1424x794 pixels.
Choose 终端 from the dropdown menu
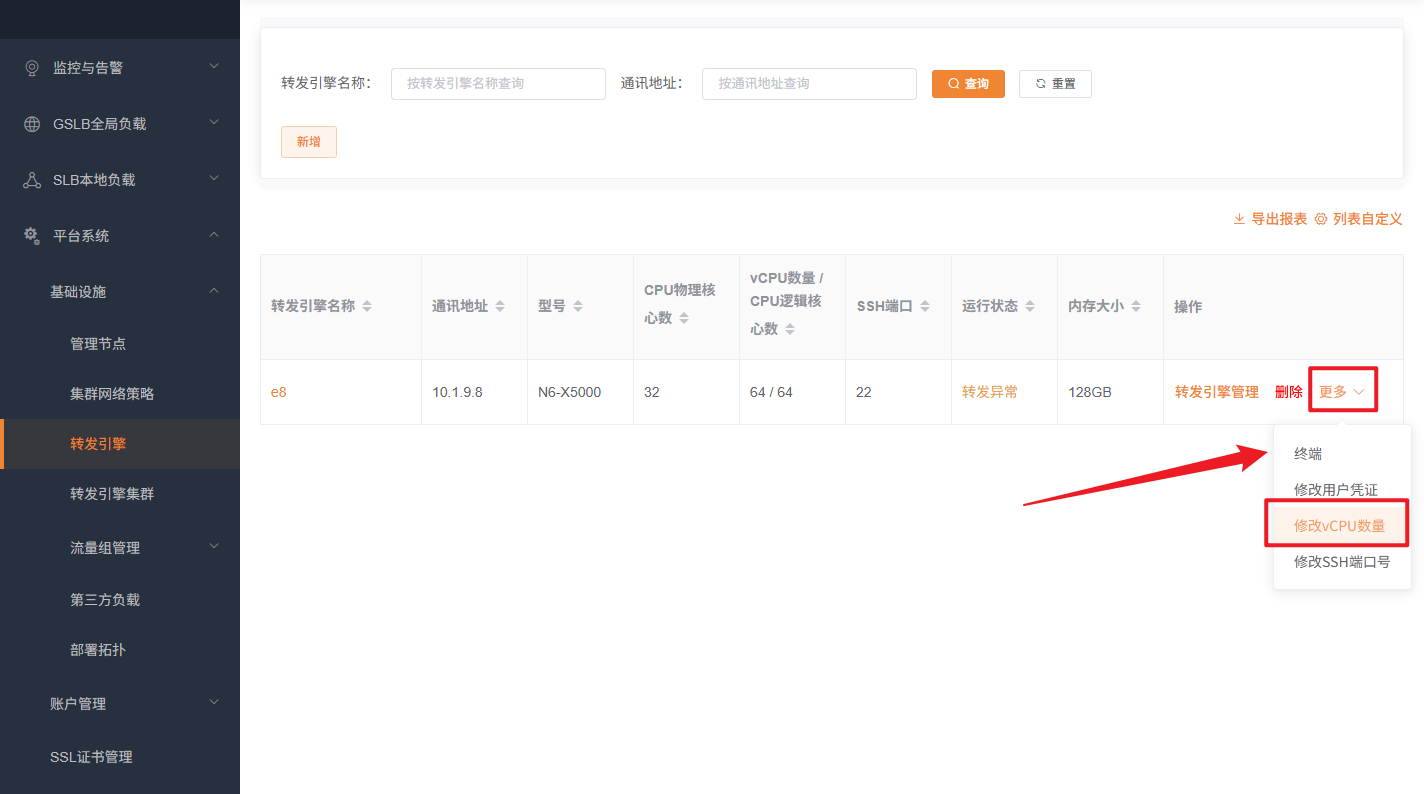[1307, 452]
